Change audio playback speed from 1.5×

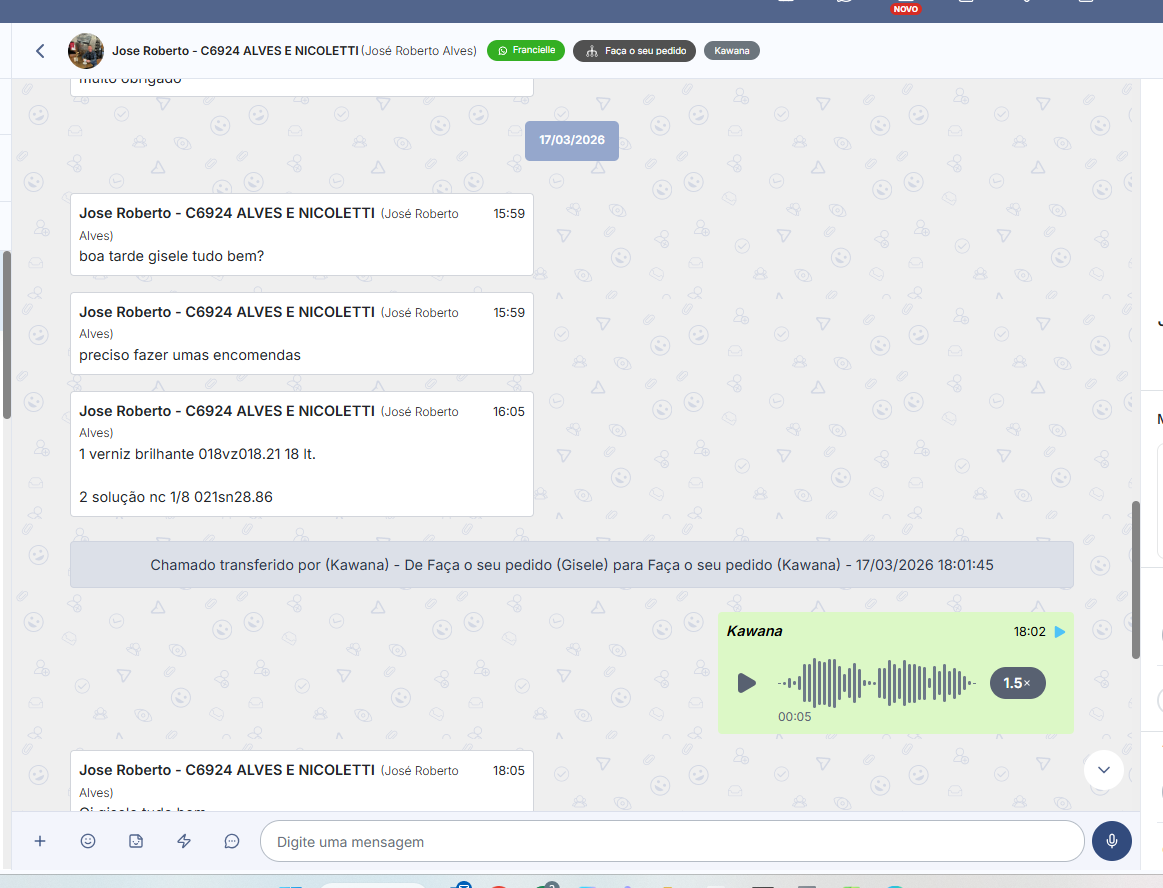click(1017, 683)
